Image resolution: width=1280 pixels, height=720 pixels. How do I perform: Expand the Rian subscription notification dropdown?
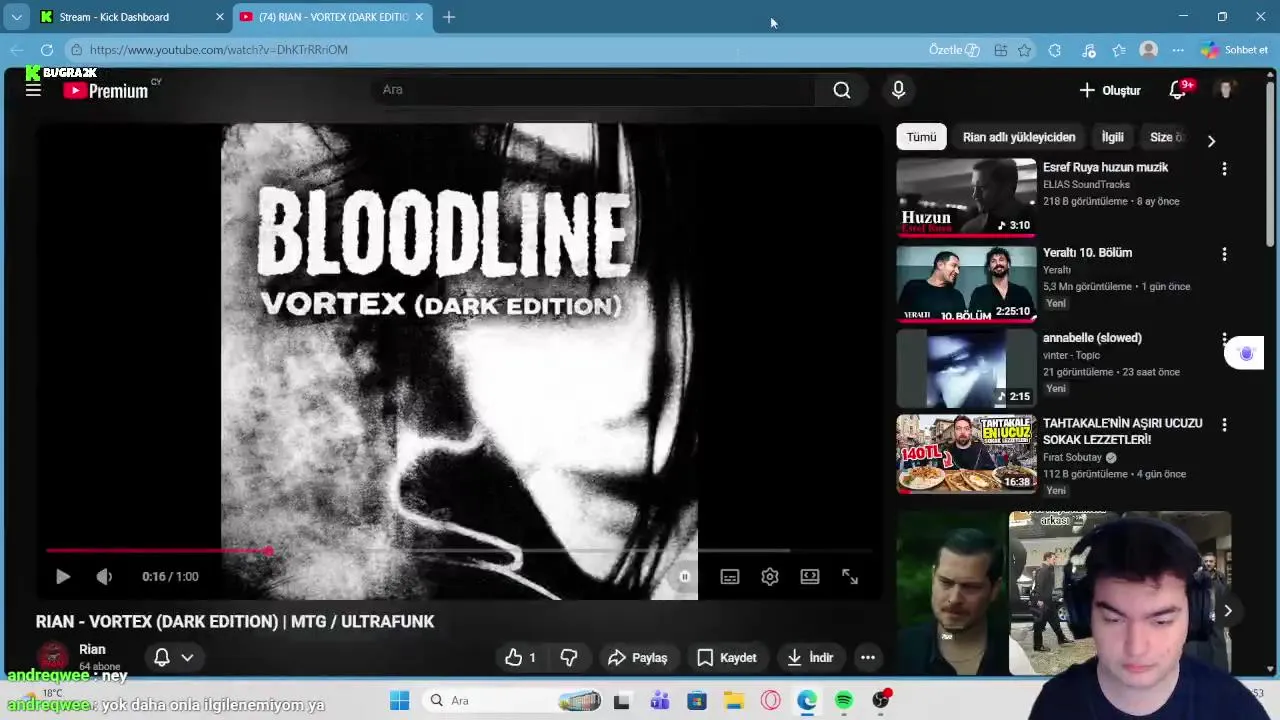[x=174, y=657]
